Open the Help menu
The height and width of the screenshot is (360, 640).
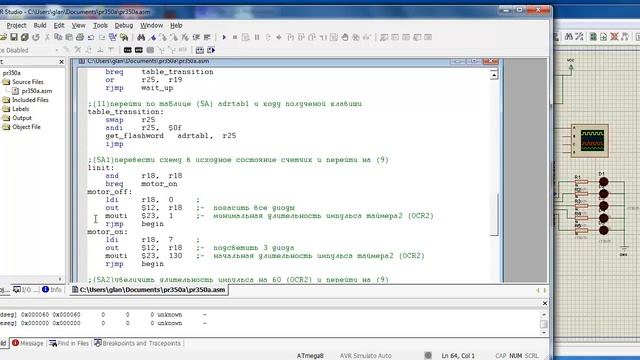[x=176, y=25]
